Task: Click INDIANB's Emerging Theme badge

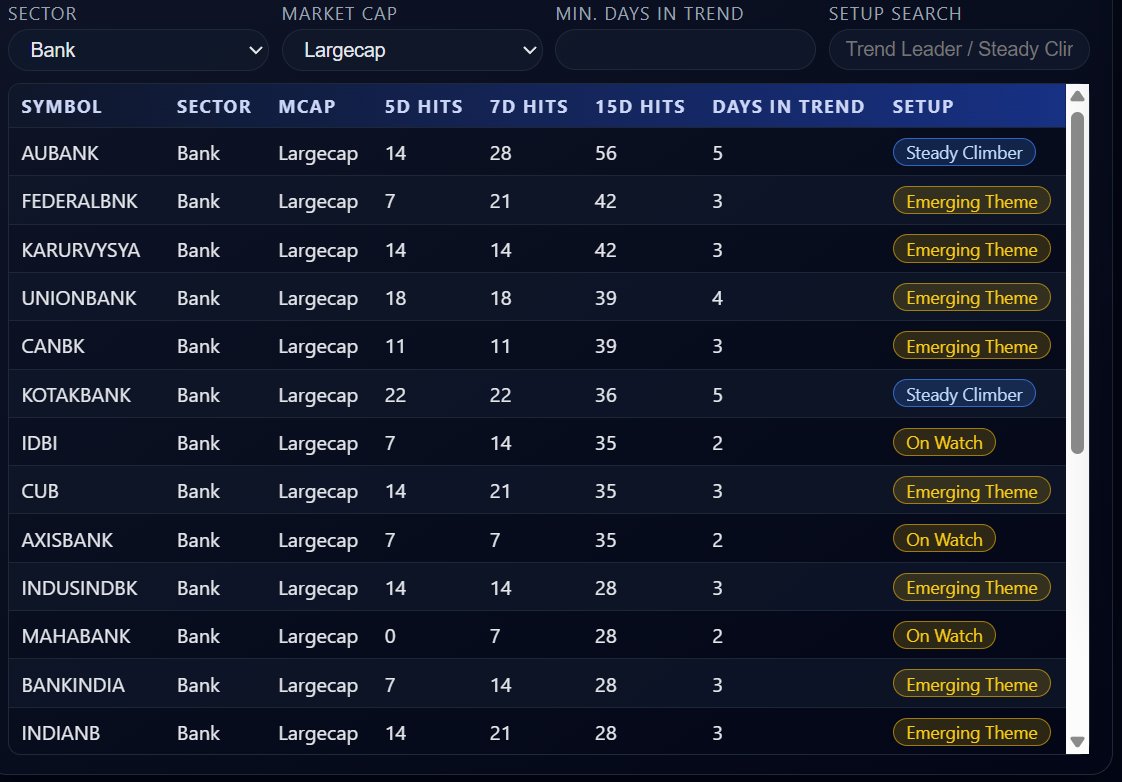Action: tap(972, 732)
